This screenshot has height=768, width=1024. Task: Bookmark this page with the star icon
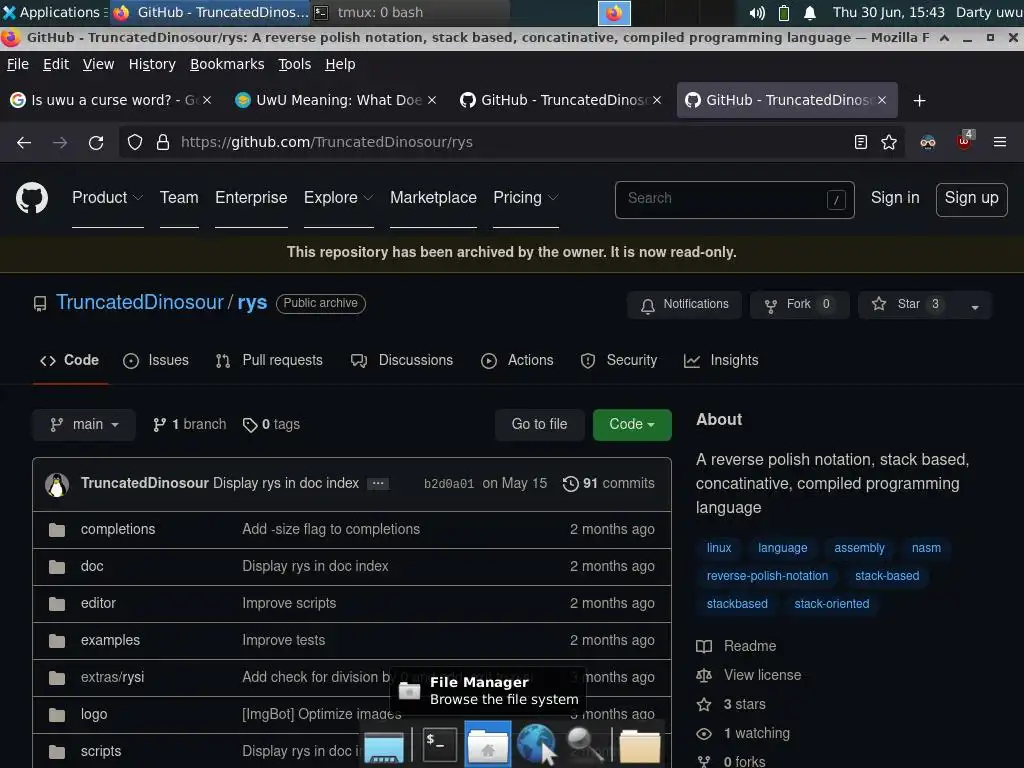[x=889, y=142]
